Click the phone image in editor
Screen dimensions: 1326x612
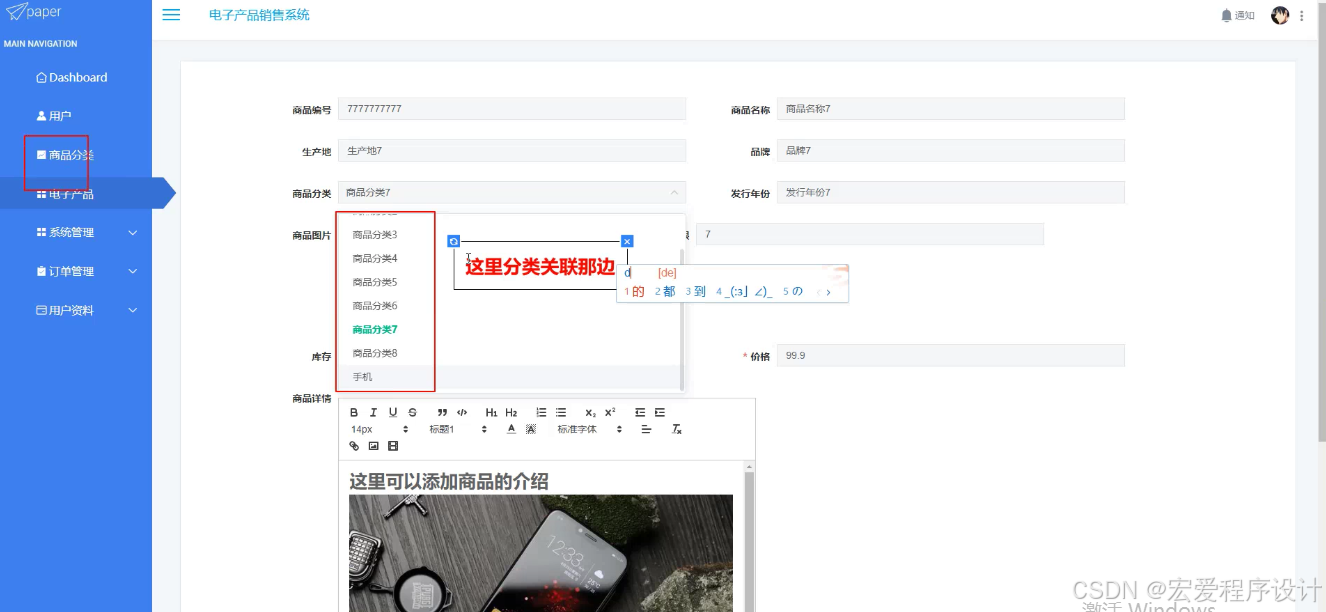coord(541,553)
